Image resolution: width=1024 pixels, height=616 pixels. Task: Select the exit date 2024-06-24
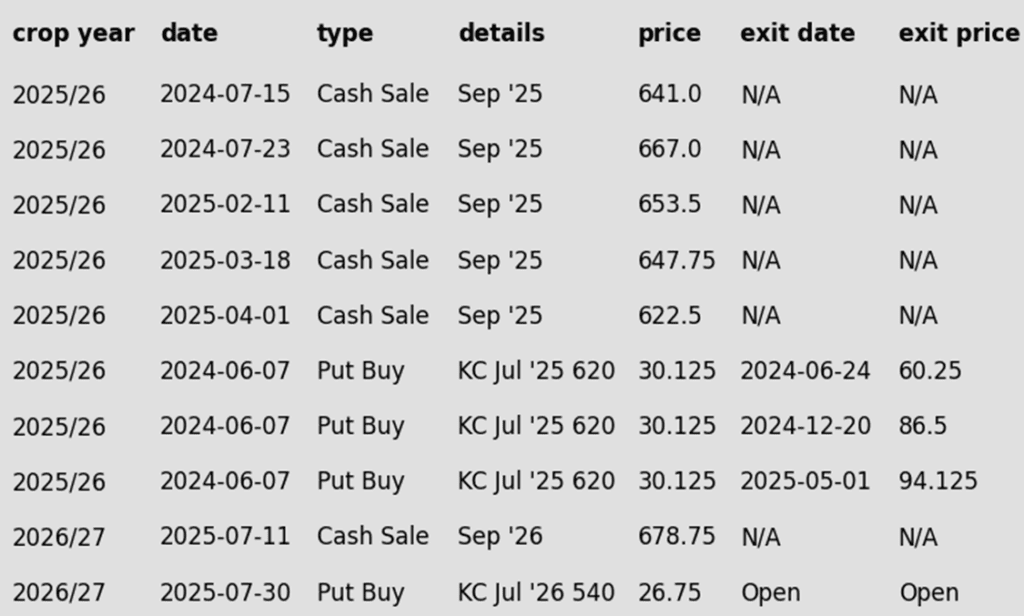(x=805, y=371)
